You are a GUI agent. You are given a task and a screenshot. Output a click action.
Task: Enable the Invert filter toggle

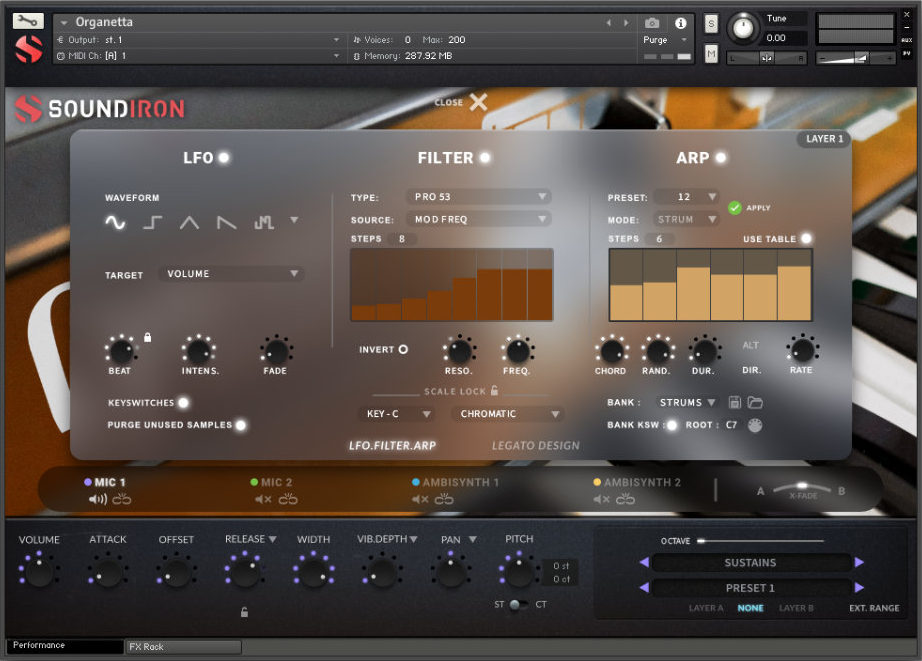(405, 349)
